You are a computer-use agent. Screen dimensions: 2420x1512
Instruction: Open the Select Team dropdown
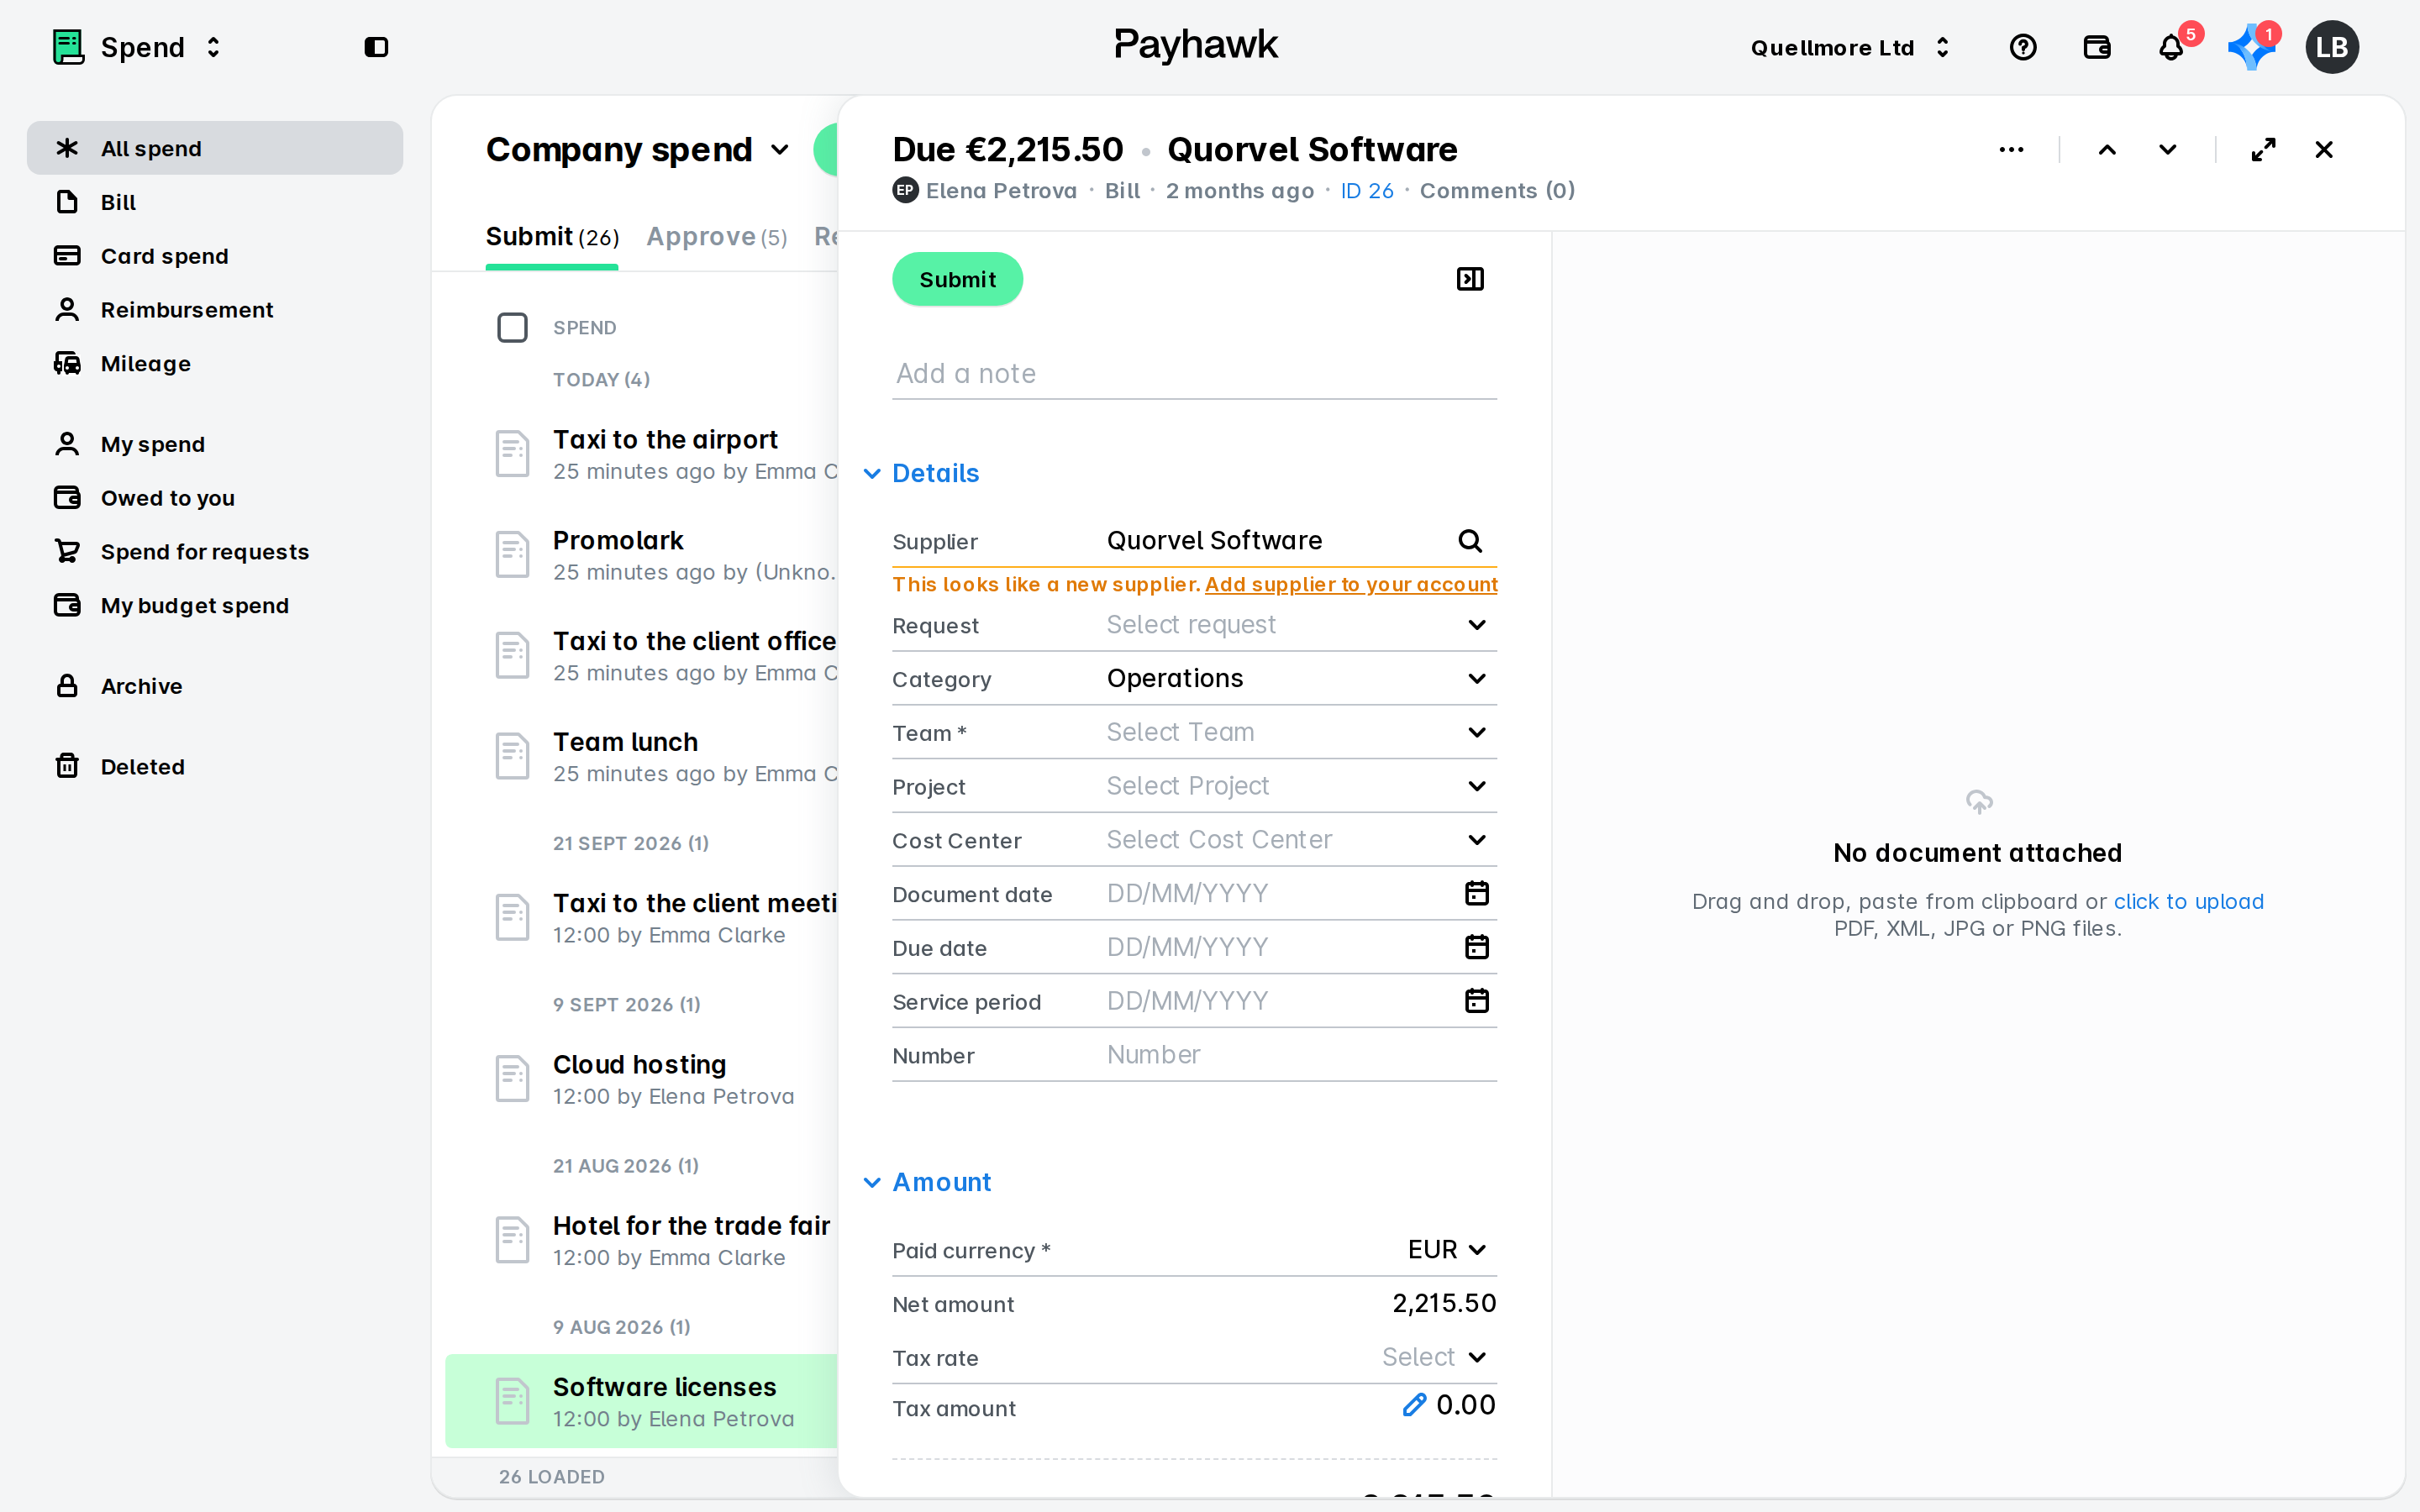point(1300,733)
